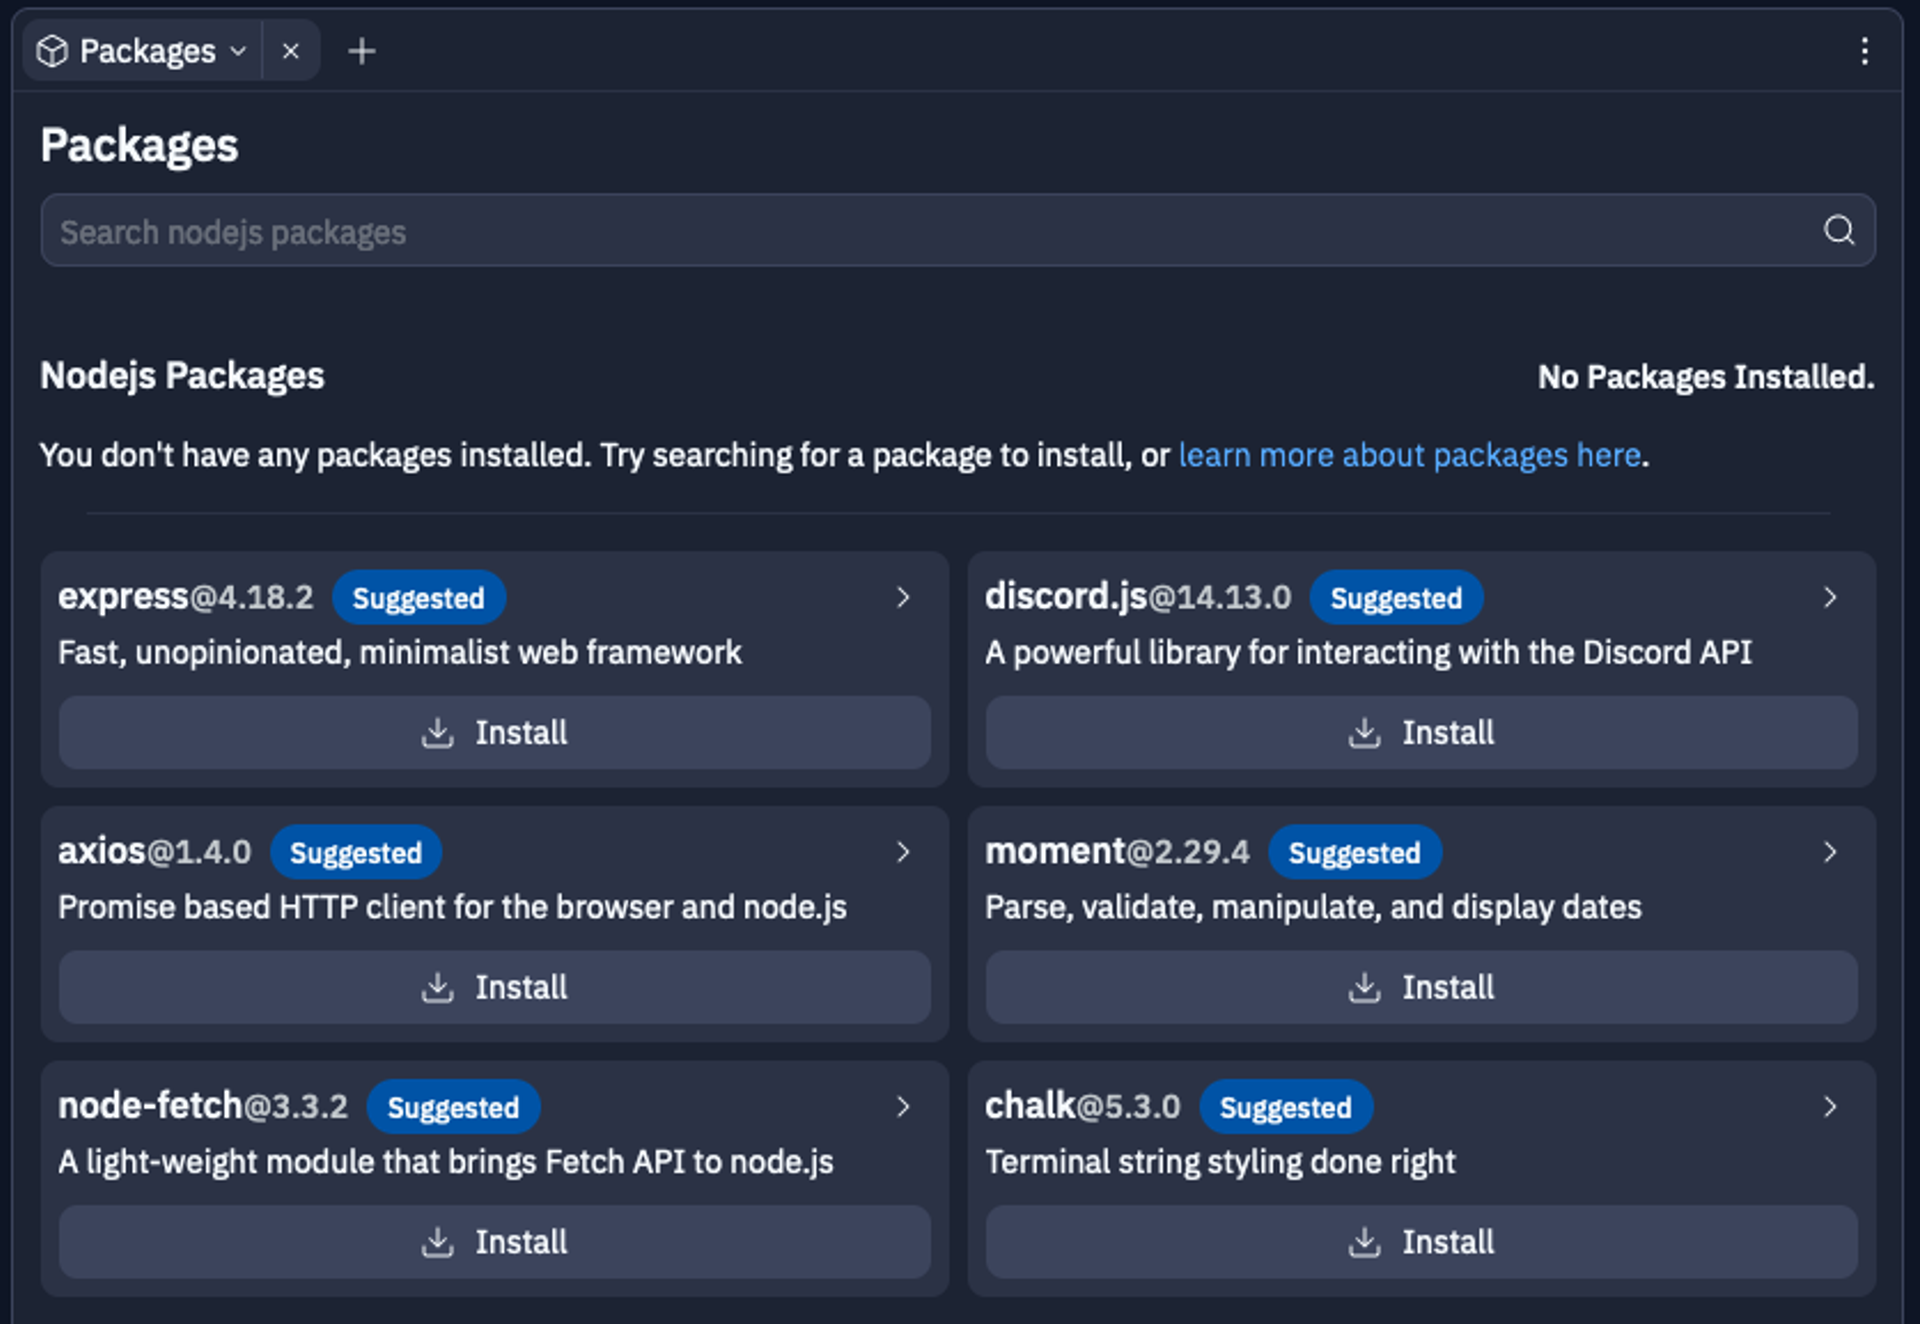Install the discord.js package
The image size is (1920, 1324).
(x=1421, y=733)
